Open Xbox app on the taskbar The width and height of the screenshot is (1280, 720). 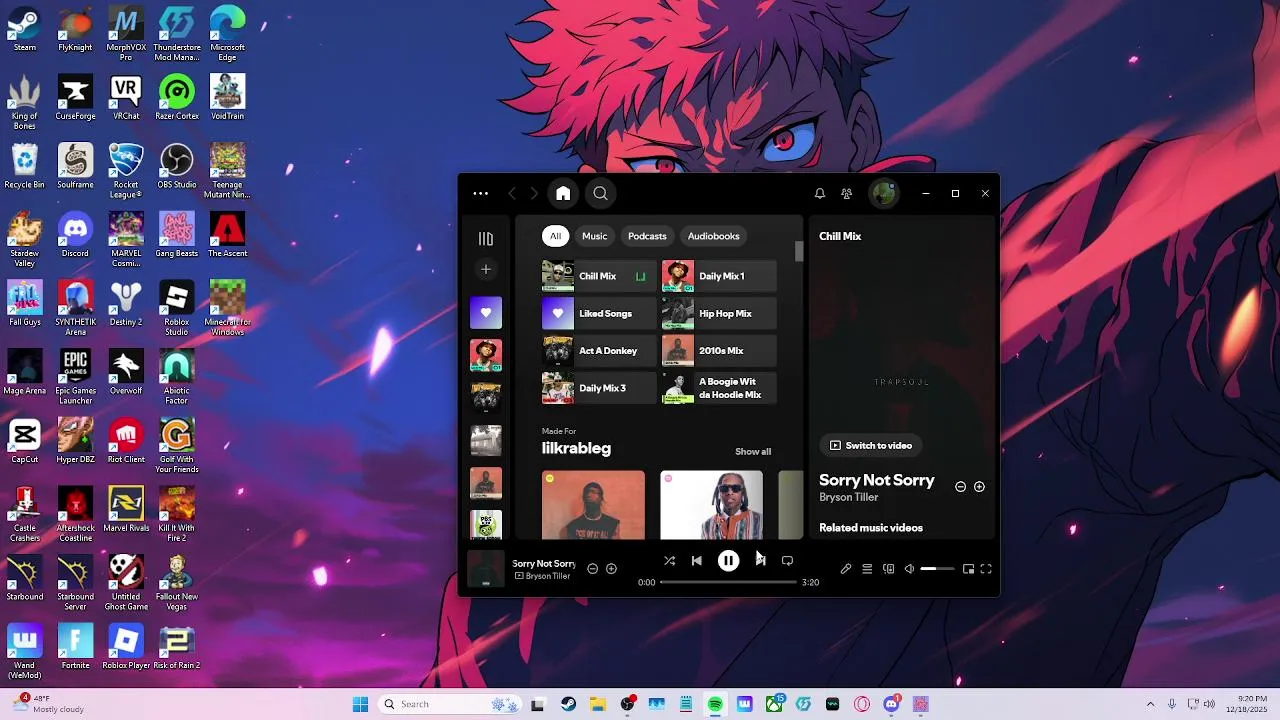(x=774, y=704)
